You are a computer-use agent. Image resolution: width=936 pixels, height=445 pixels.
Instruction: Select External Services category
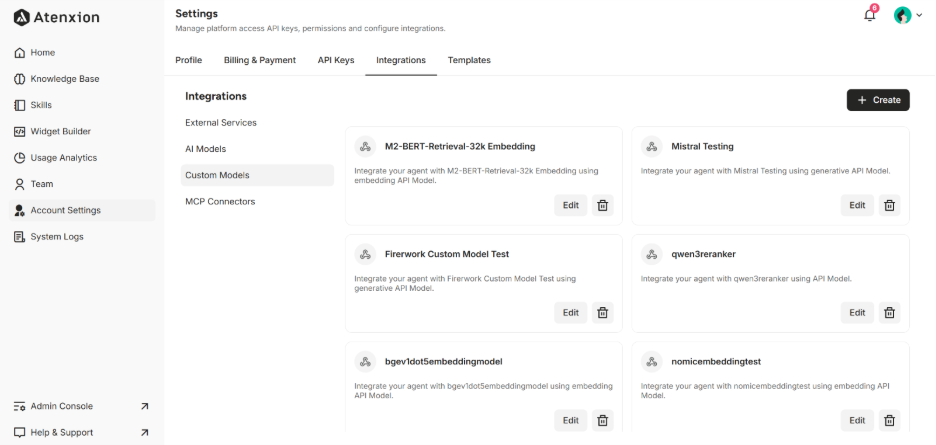(x=257, y=122)
